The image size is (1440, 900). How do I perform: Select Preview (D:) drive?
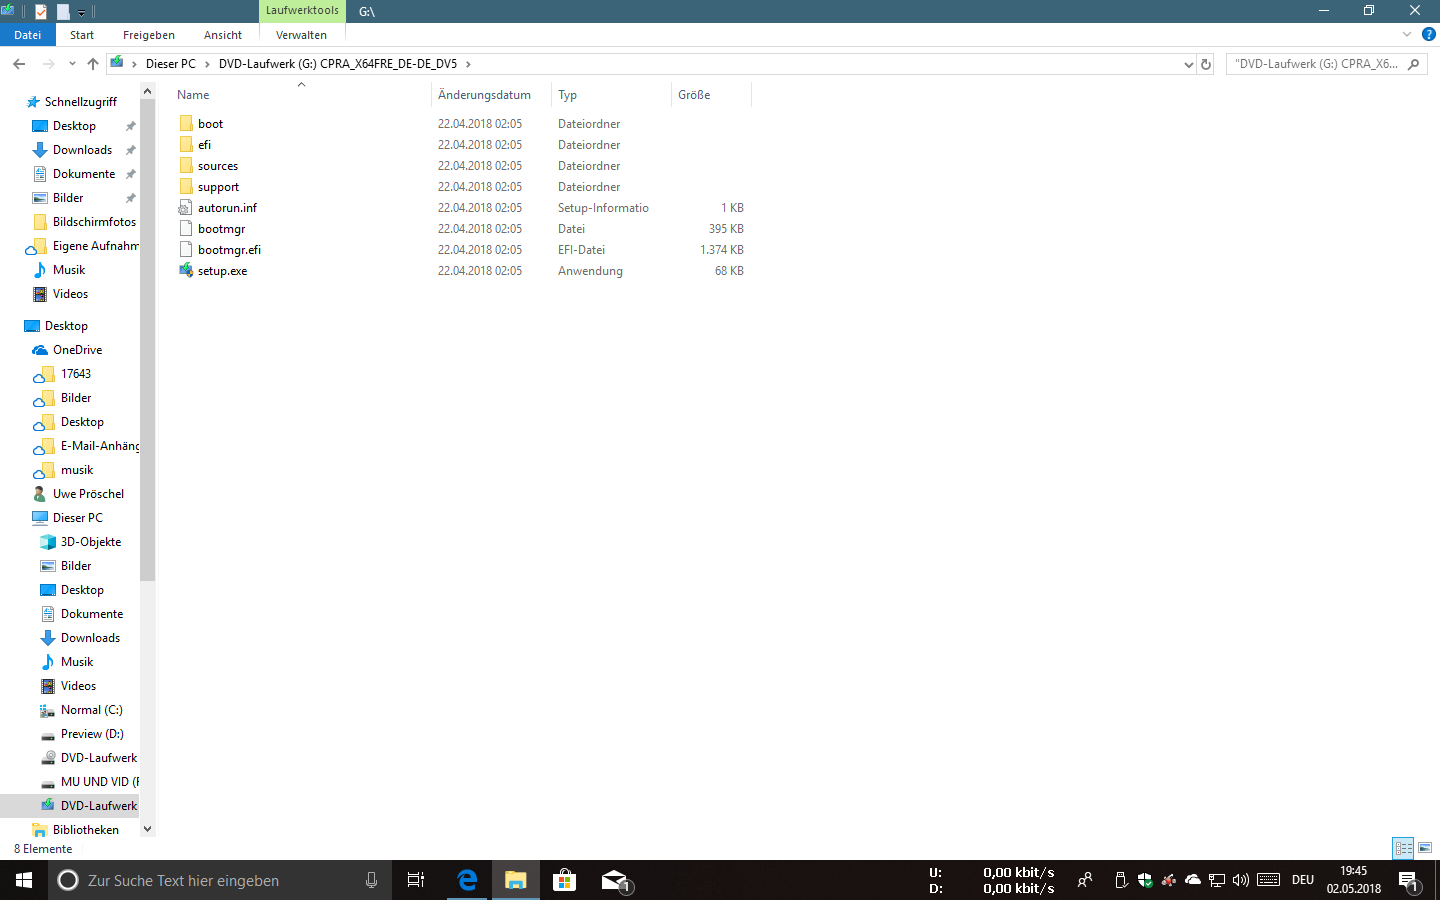point(92,734)
